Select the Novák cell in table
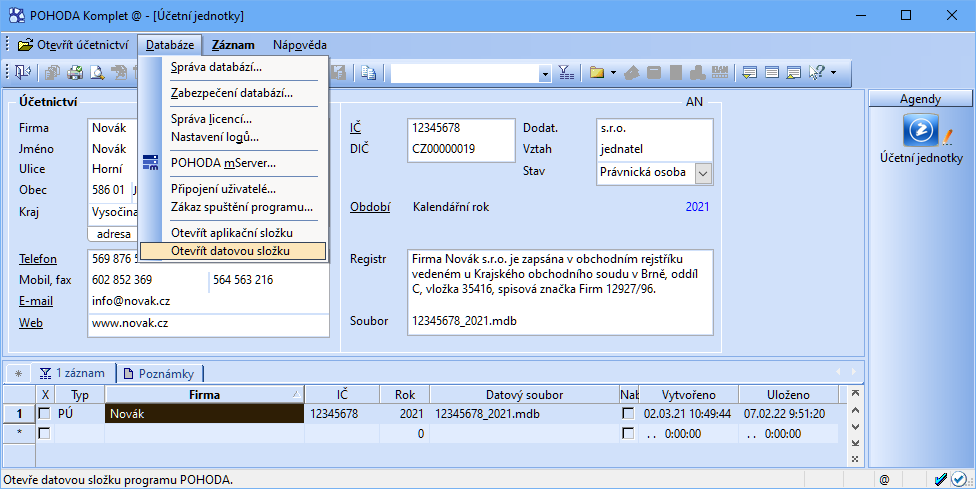This screenshot has height=489, width=976. [204, 414]
